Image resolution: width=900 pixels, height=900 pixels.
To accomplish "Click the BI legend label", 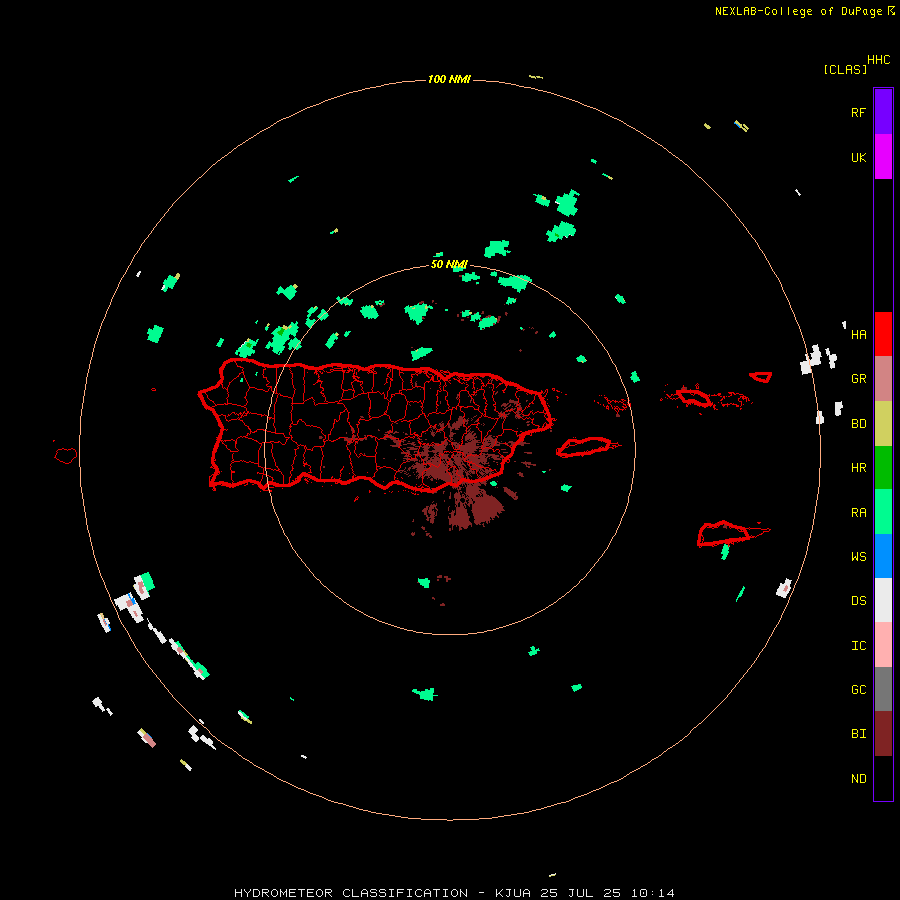I will click(858, 734).
